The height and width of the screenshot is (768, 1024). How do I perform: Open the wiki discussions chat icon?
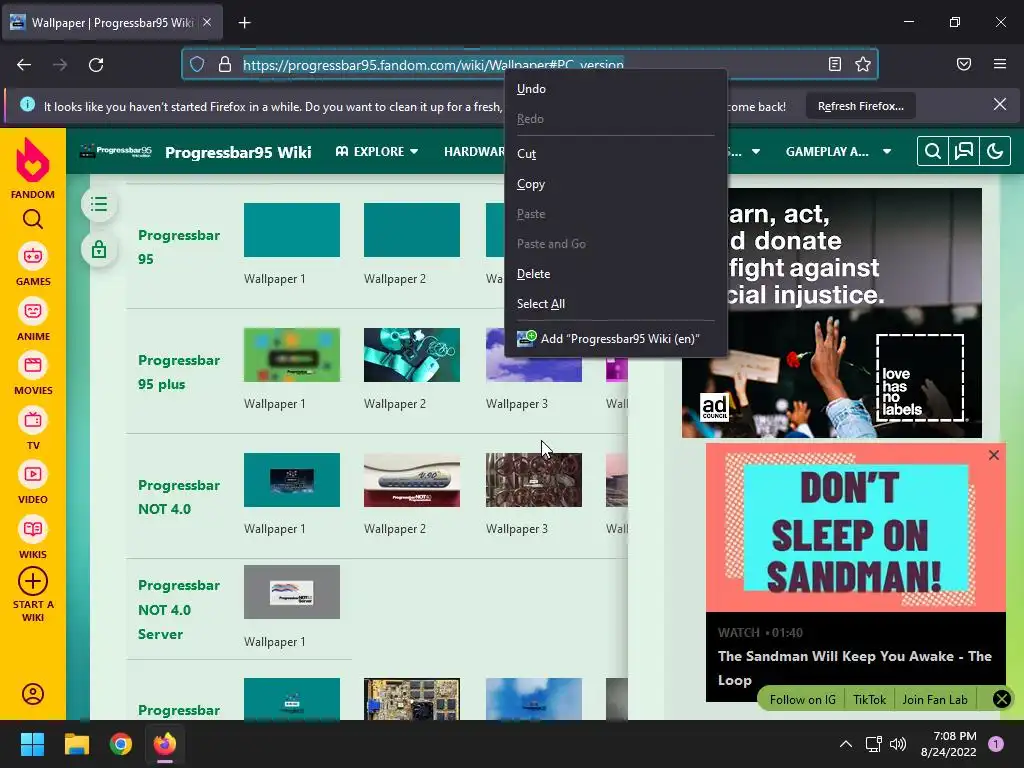tap(964, 152)
